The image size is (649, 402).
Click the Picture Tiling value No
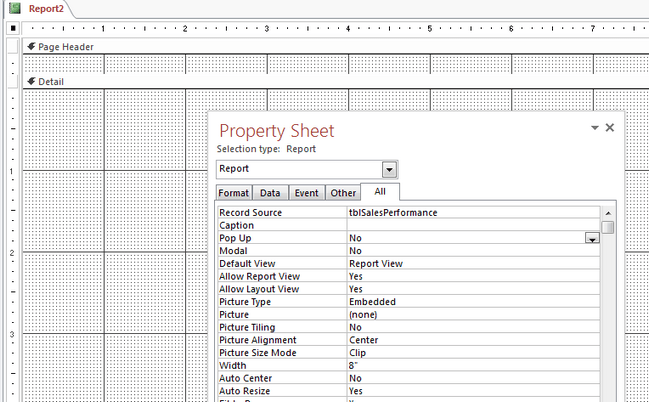click(x=474, y=327)
